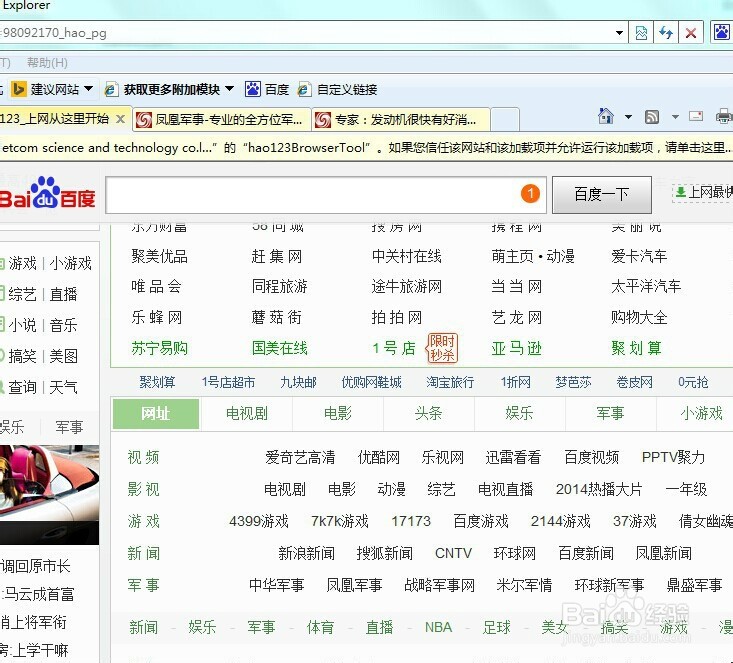Click the add-on information bar message
The width and height of the screenshot is (733, 663).
[x=366, y=148]
